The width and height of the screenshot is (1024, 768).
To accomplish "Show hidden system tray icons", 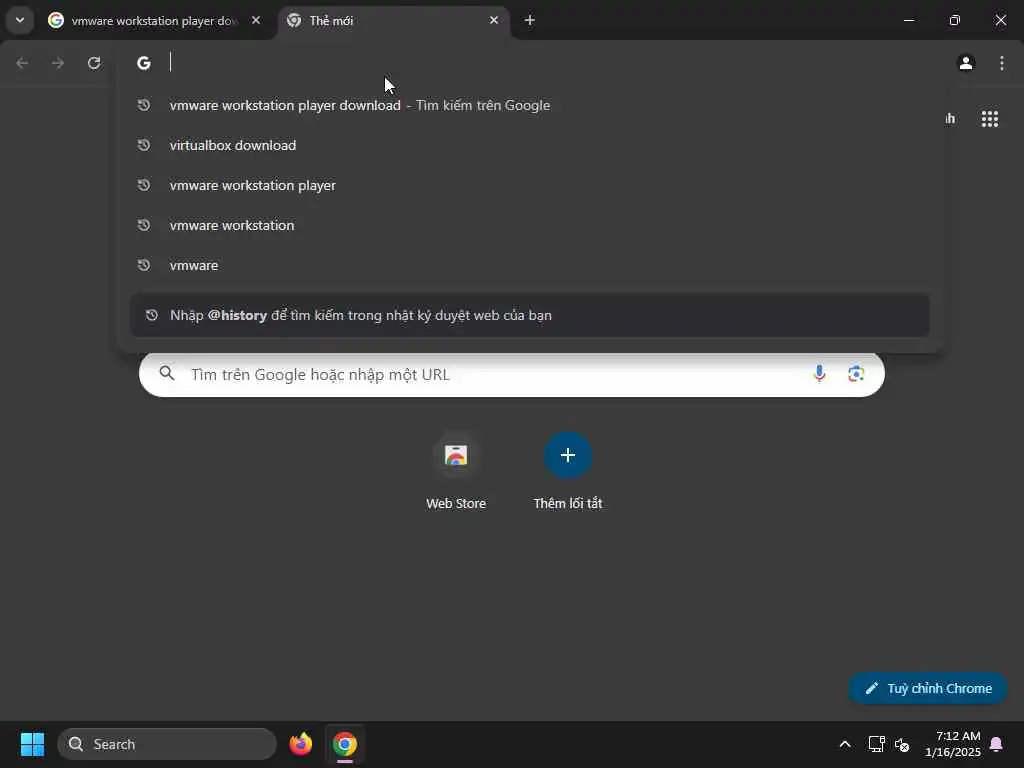I will [844, 744].
